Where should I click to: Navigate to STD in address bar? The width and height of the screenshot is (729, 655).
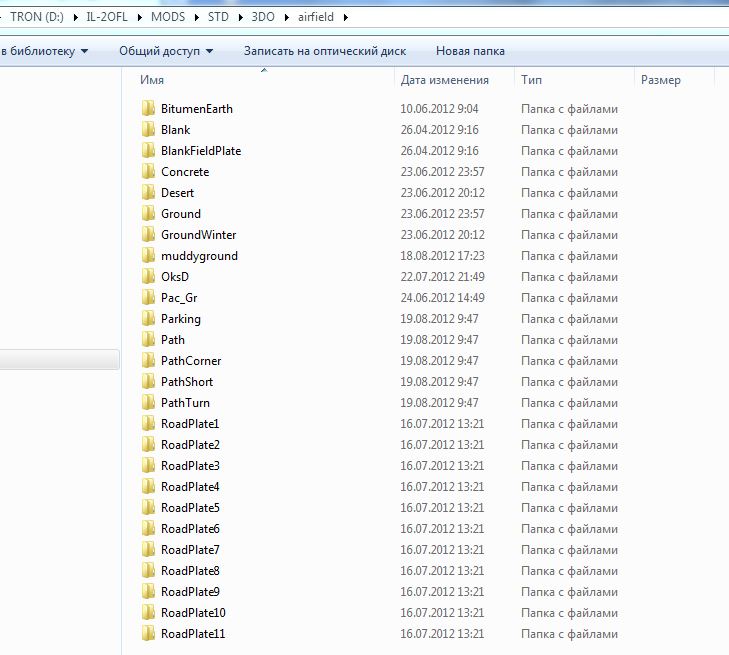point(218,17)
